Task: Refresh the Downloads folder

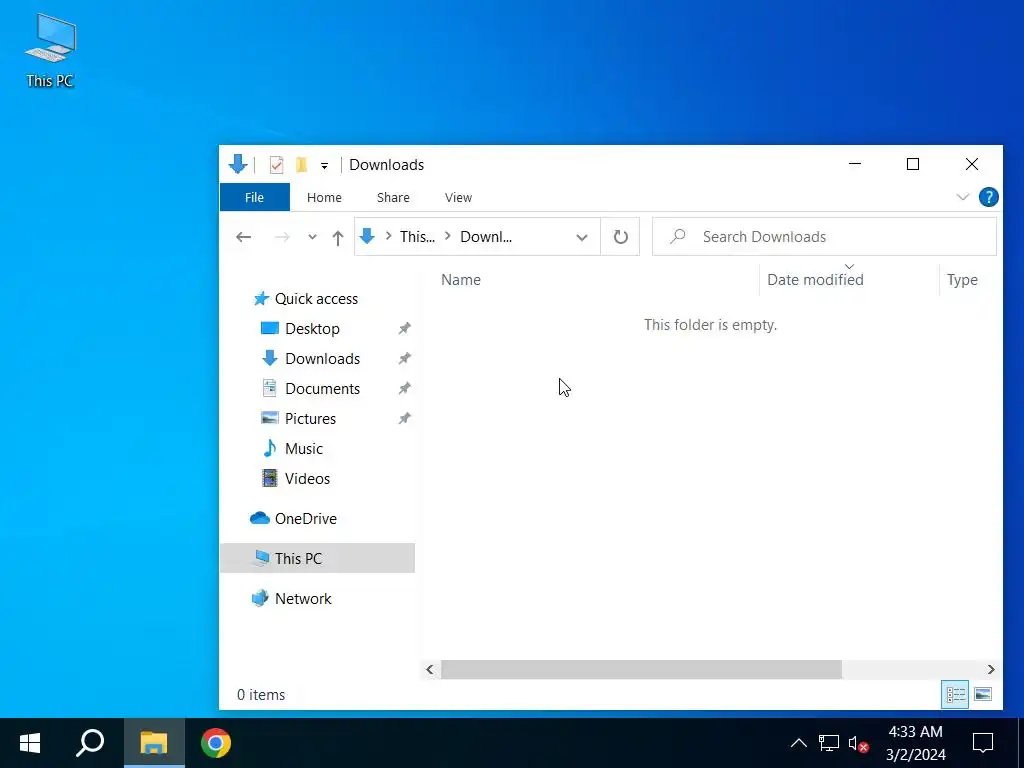Action: [620, 237]
